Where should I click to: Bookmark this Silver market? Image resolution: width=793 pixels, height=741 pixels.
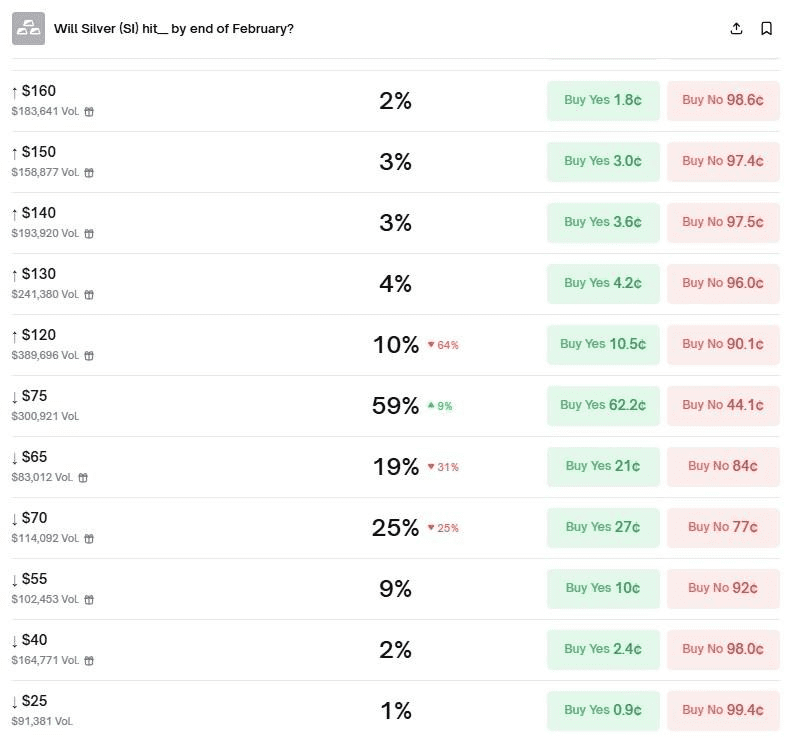tap(767, 29)
